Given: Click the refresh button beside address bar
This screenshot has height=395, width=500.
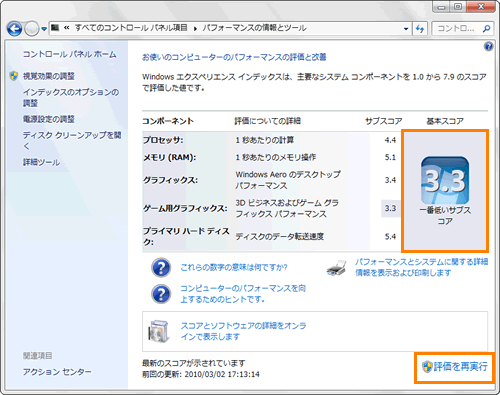Looking at the screenshot, I should coord(420,29).
